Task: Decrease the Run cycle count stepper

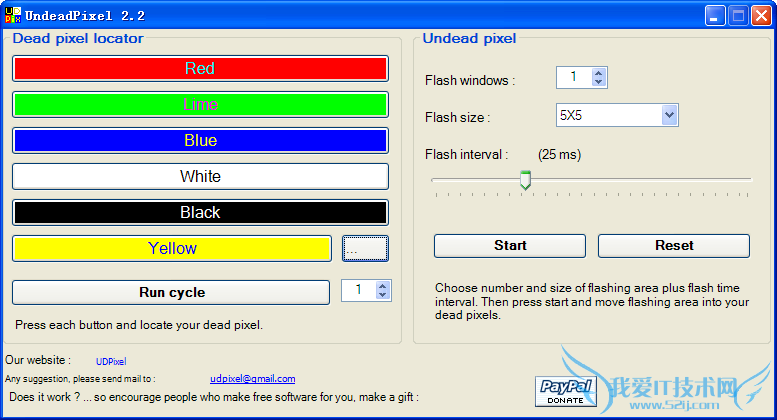Action: [x=382, y=294]
